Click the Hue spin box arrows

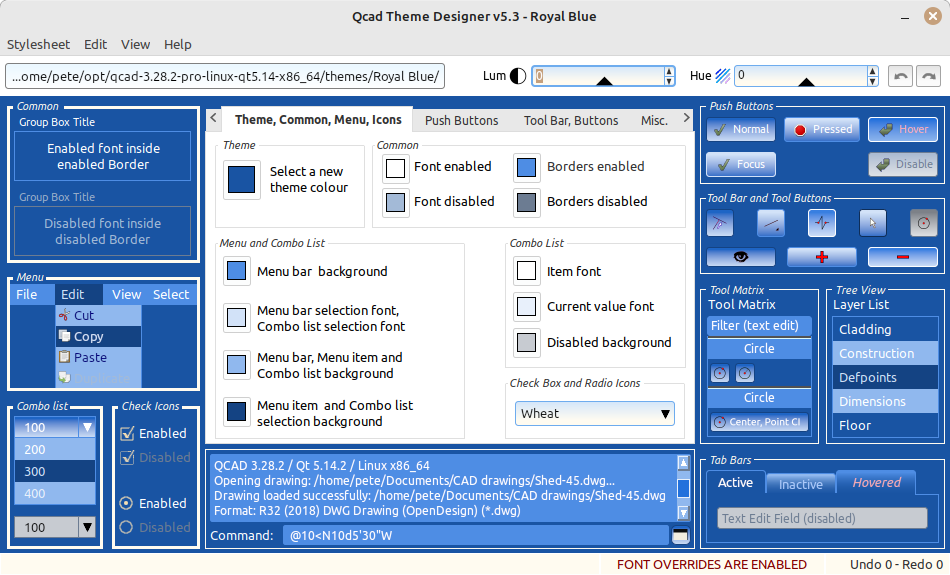[872, 76]
